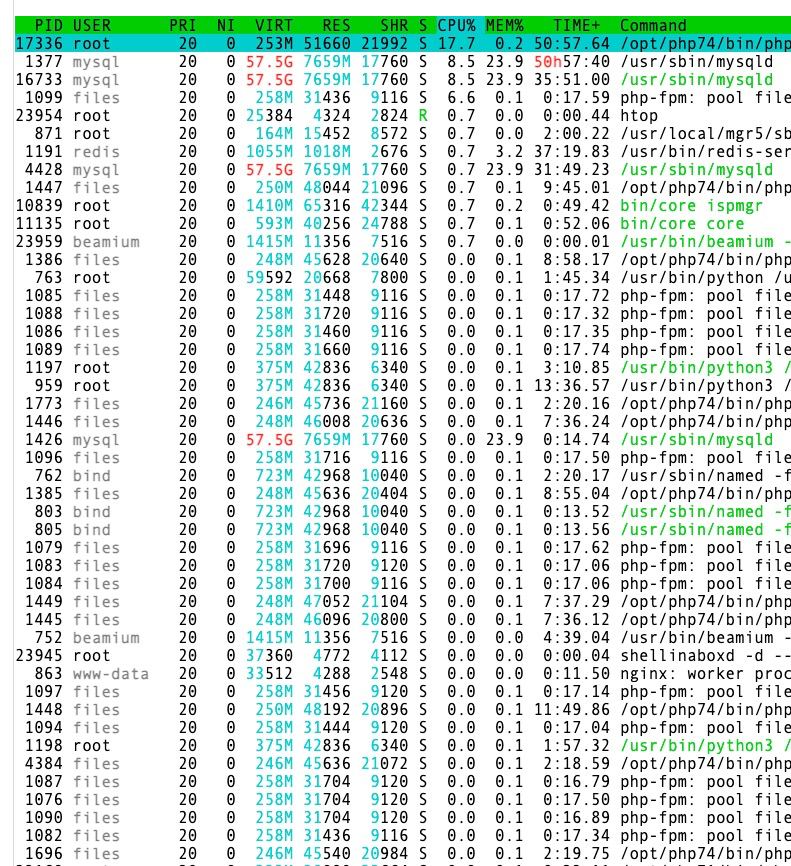Select python3 process with PID 959

(x=403, y=386)
